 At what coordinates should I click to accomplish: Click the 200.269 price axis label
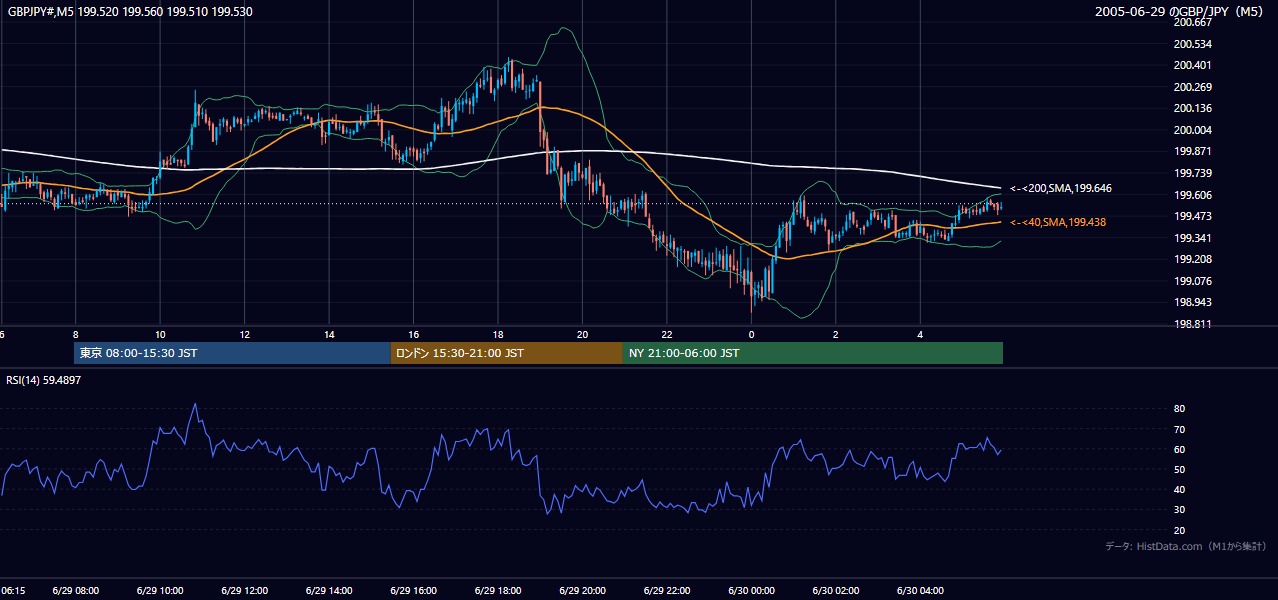(x=1191, y=87)
